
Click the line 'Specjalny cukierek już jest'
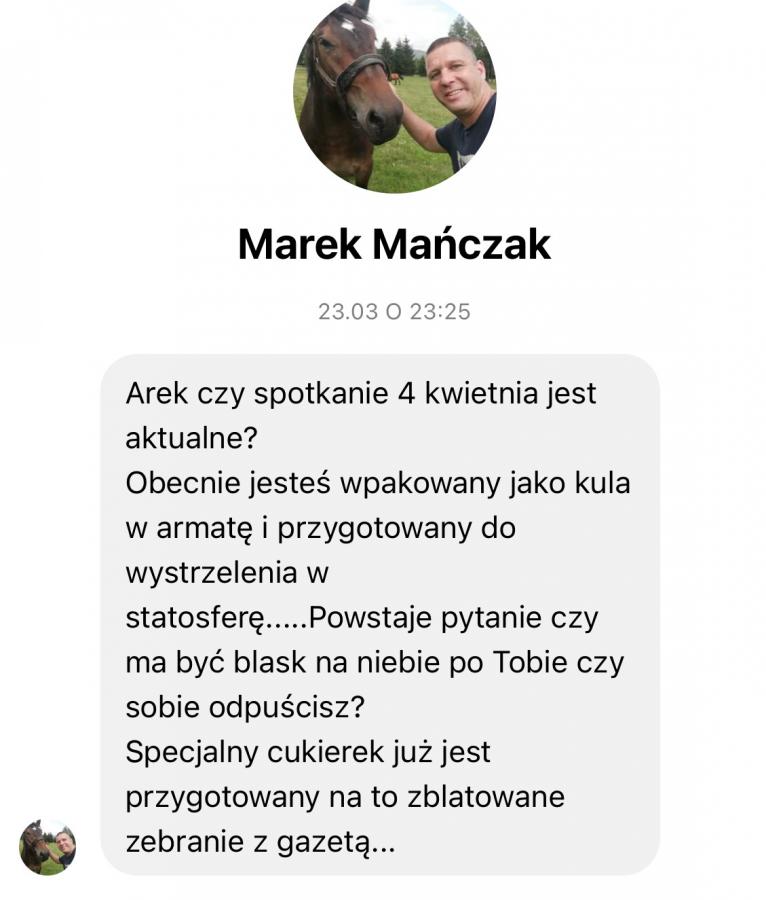[x=308, y=752]
